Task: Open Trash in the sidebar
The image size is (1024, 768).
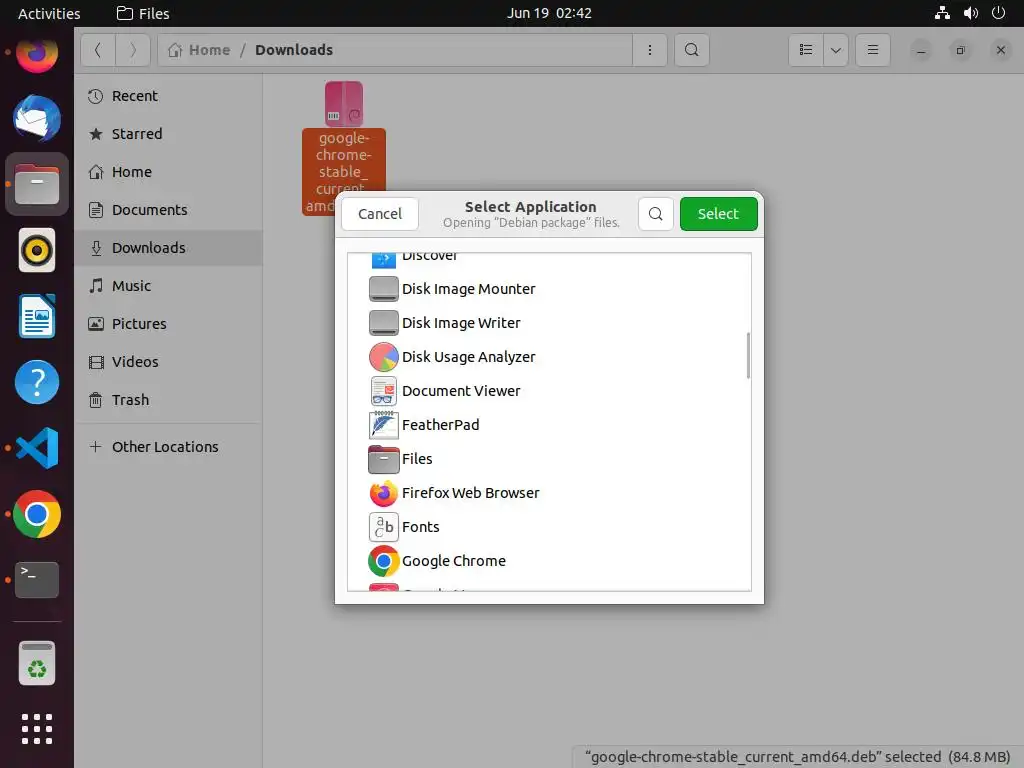Action: coord(168,400)
